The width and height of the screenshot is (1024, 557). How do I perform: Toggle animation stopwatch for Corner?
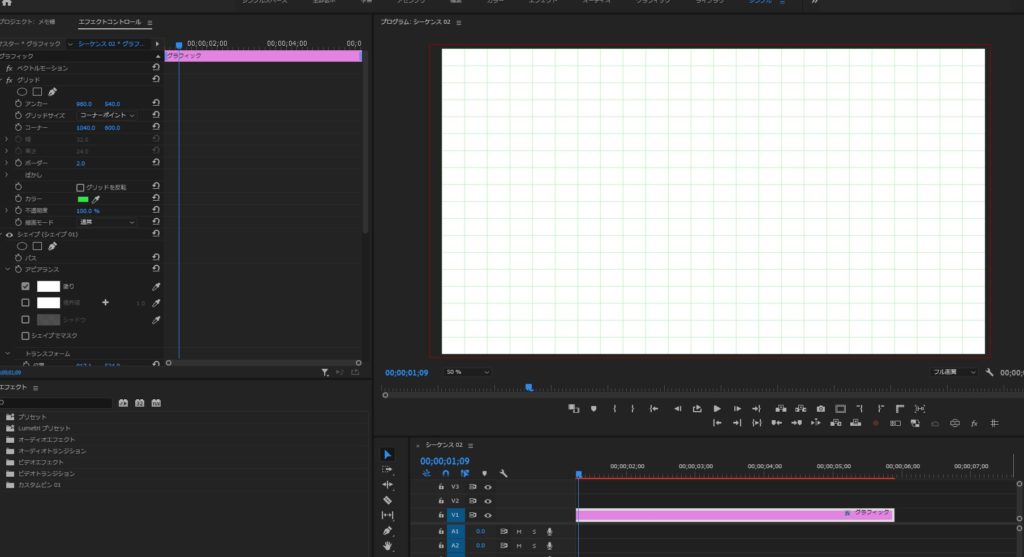point(18,127)
